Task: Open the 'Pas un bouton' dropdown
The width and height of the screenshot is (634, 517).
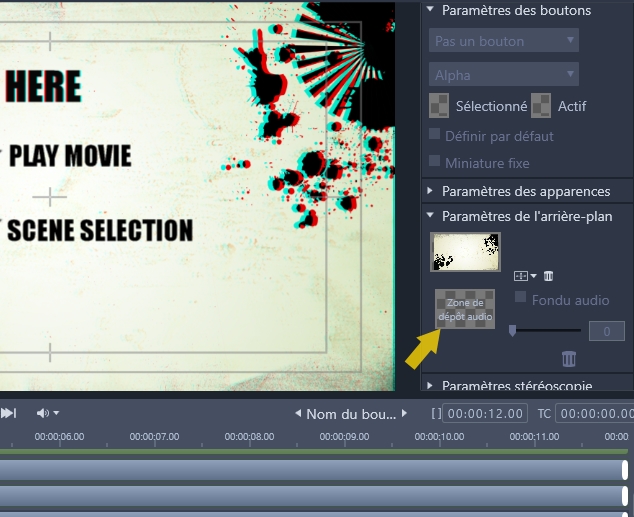Action: (504, 40)
